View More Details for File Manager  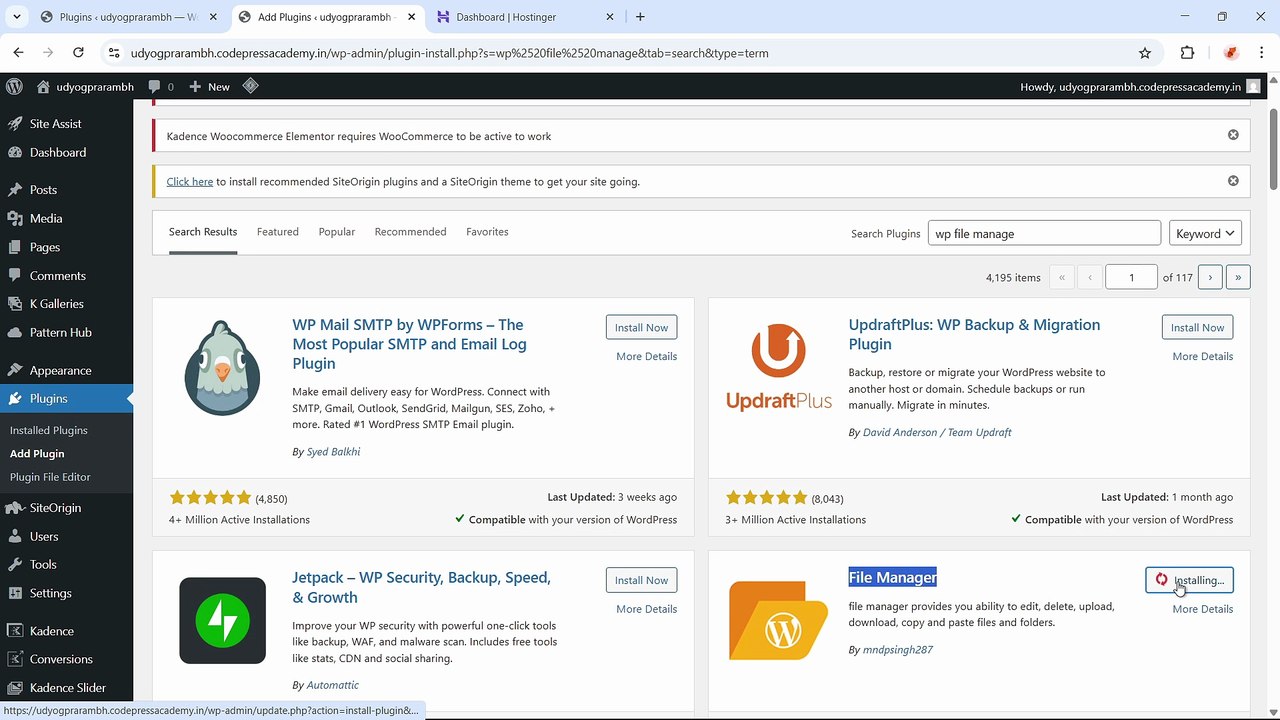pos(1202,609)
